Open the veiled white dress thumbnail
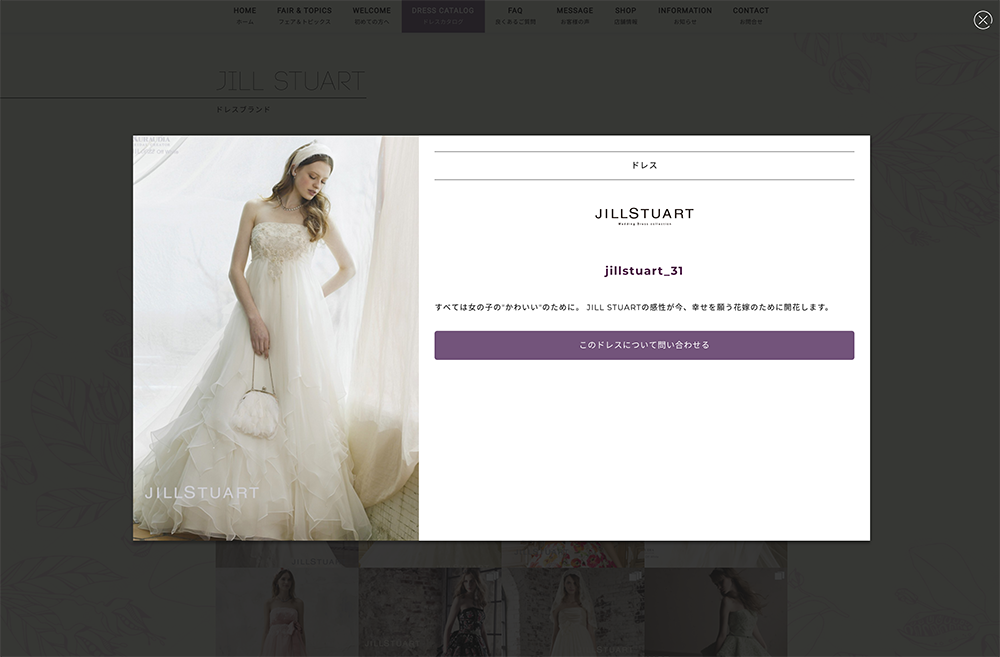 coord(573,612)
